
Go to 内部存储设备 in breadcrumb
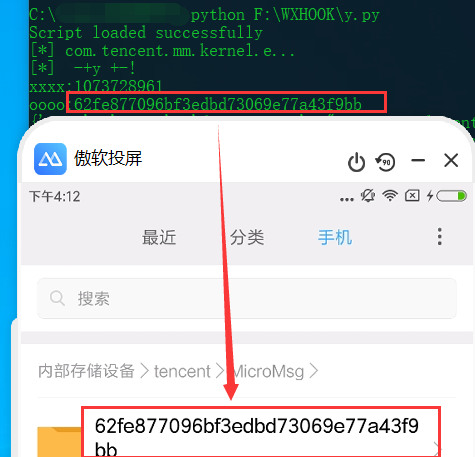point(86,371)
